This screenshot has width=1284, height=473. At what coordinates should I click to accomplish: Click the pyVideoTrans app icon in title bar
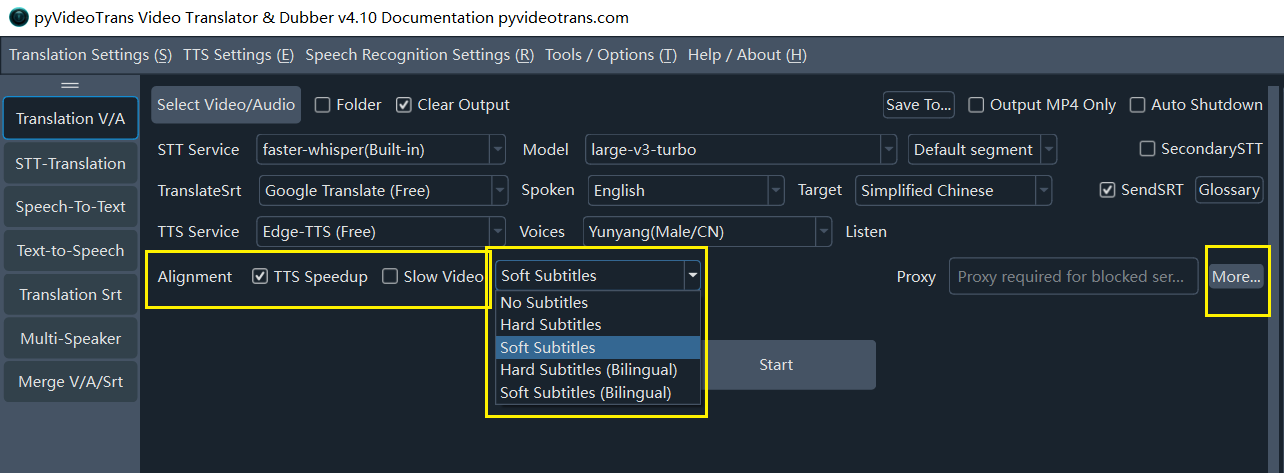17,18
